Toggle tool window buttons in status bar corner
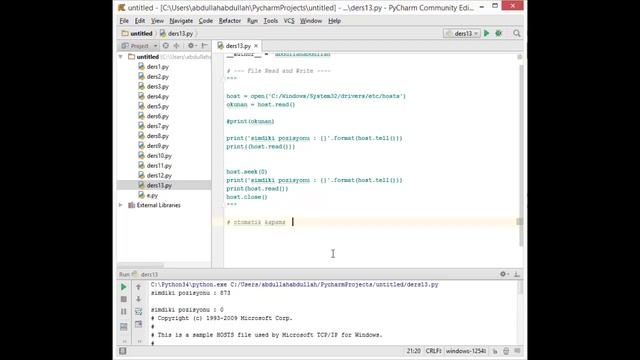This screenshot has height=360, width=640. click(122, 351)
